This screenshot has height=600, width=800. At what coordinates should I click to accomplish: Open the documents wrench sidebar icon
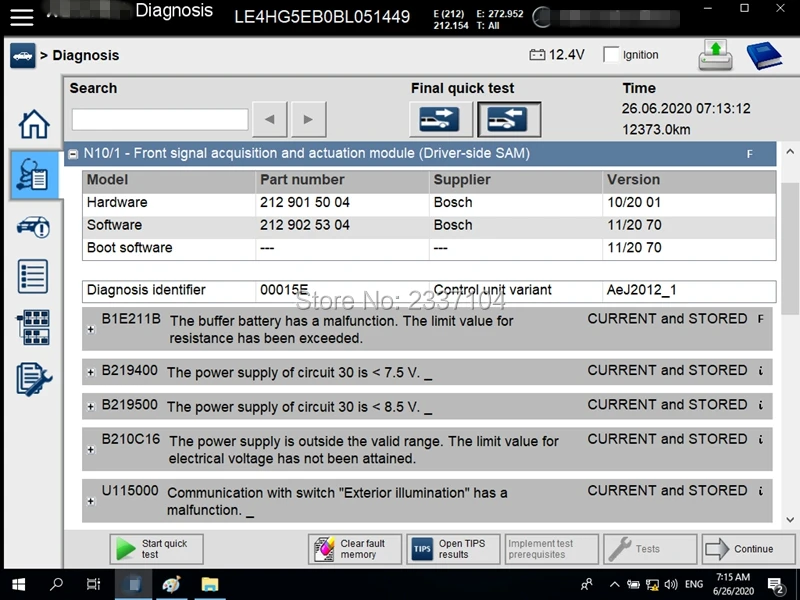pyautogui.click(x=34, y=379)
